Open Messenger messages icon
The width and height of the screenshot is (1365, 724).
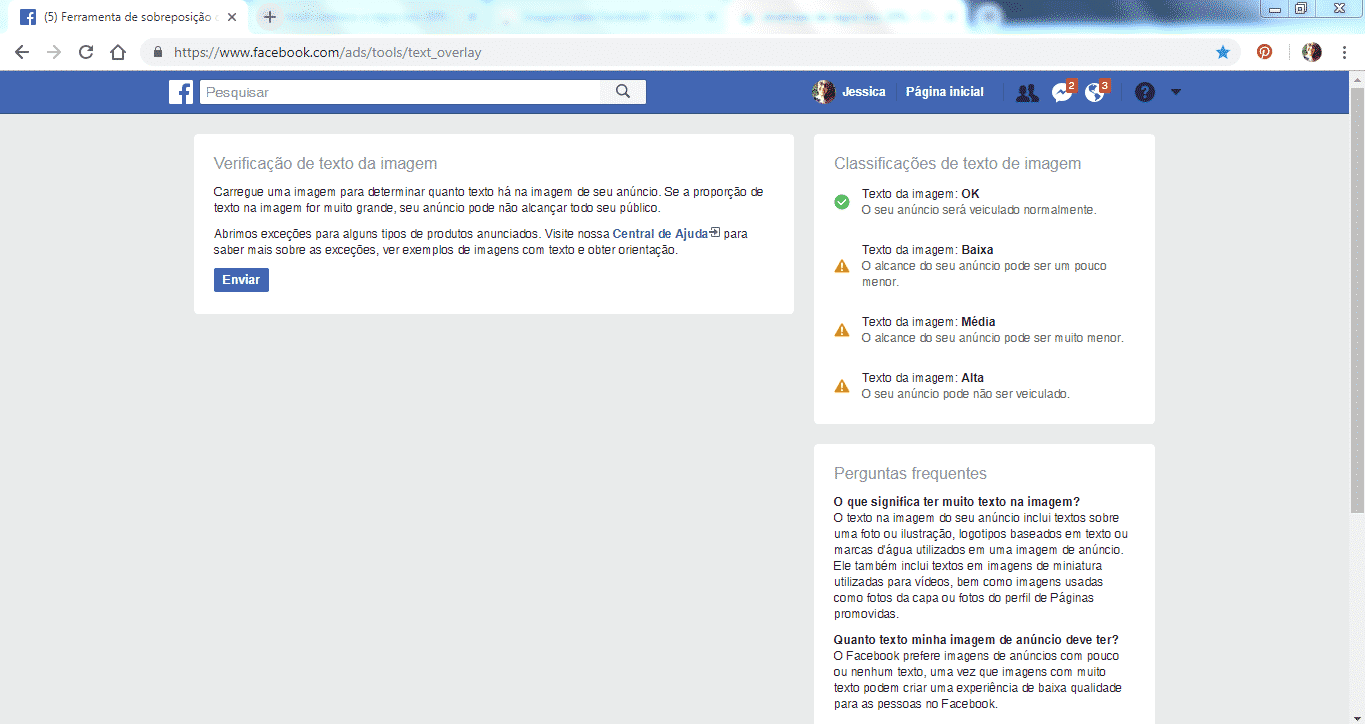(x=1062, y=92)
